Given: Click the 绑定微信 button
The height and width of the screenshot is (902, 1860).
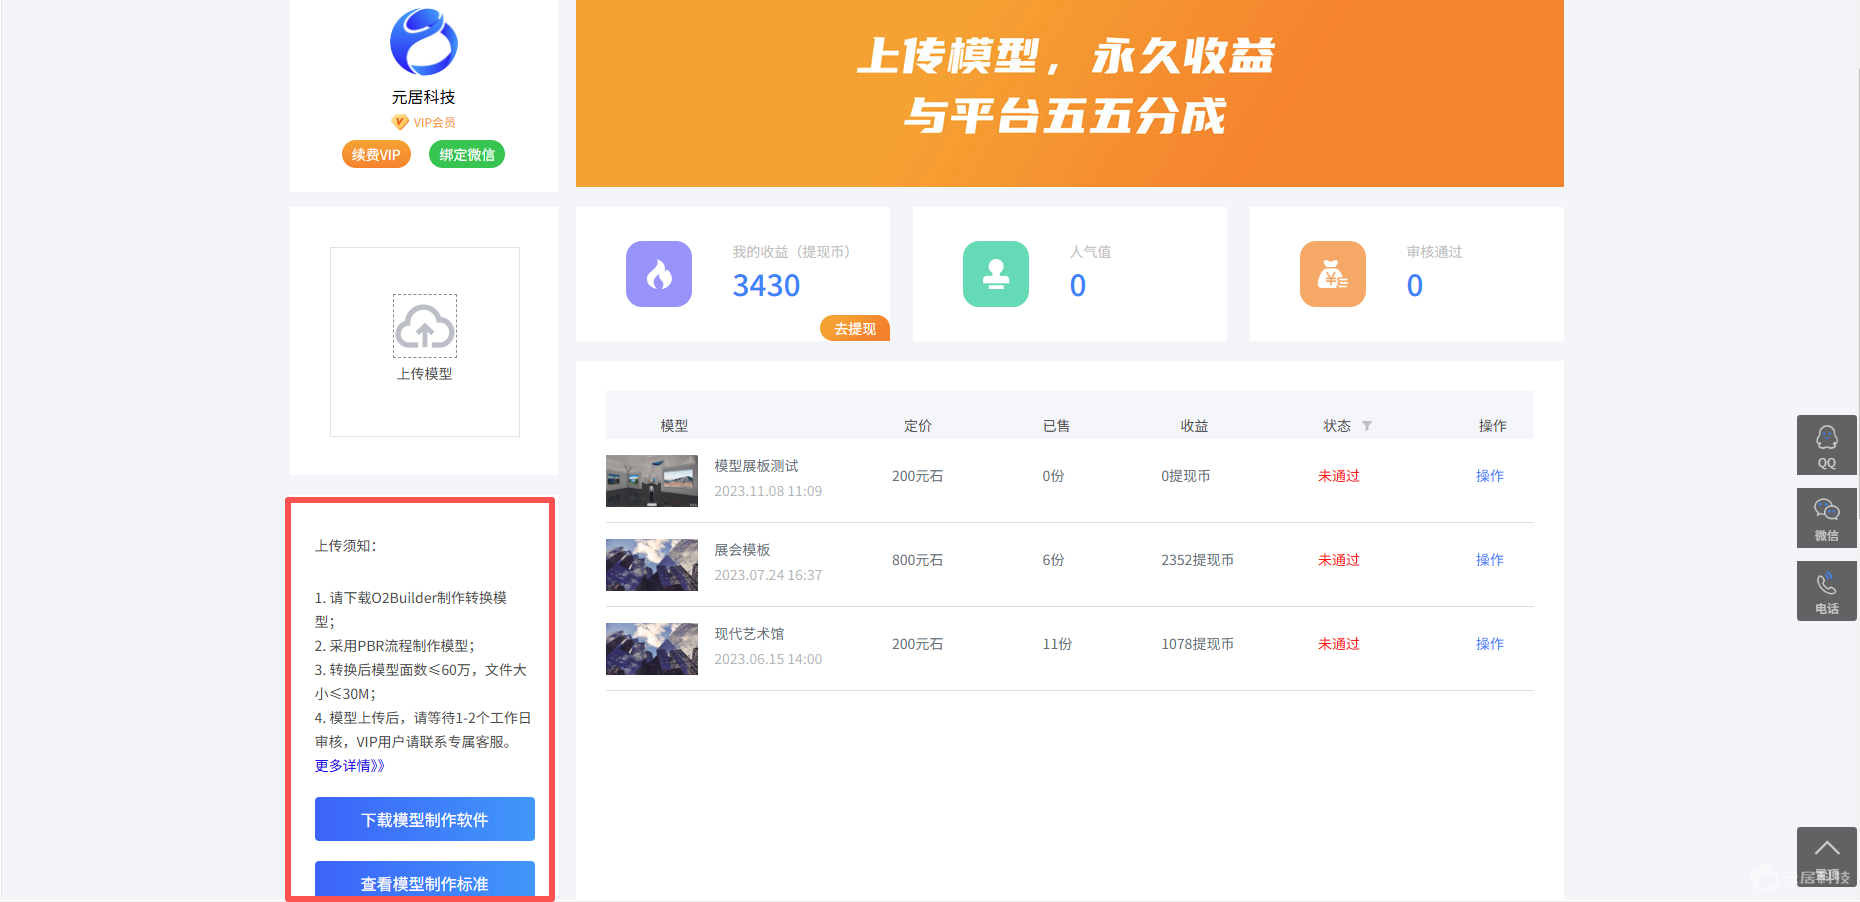Looking at the screenshot, I should click(x=467, y=155).
